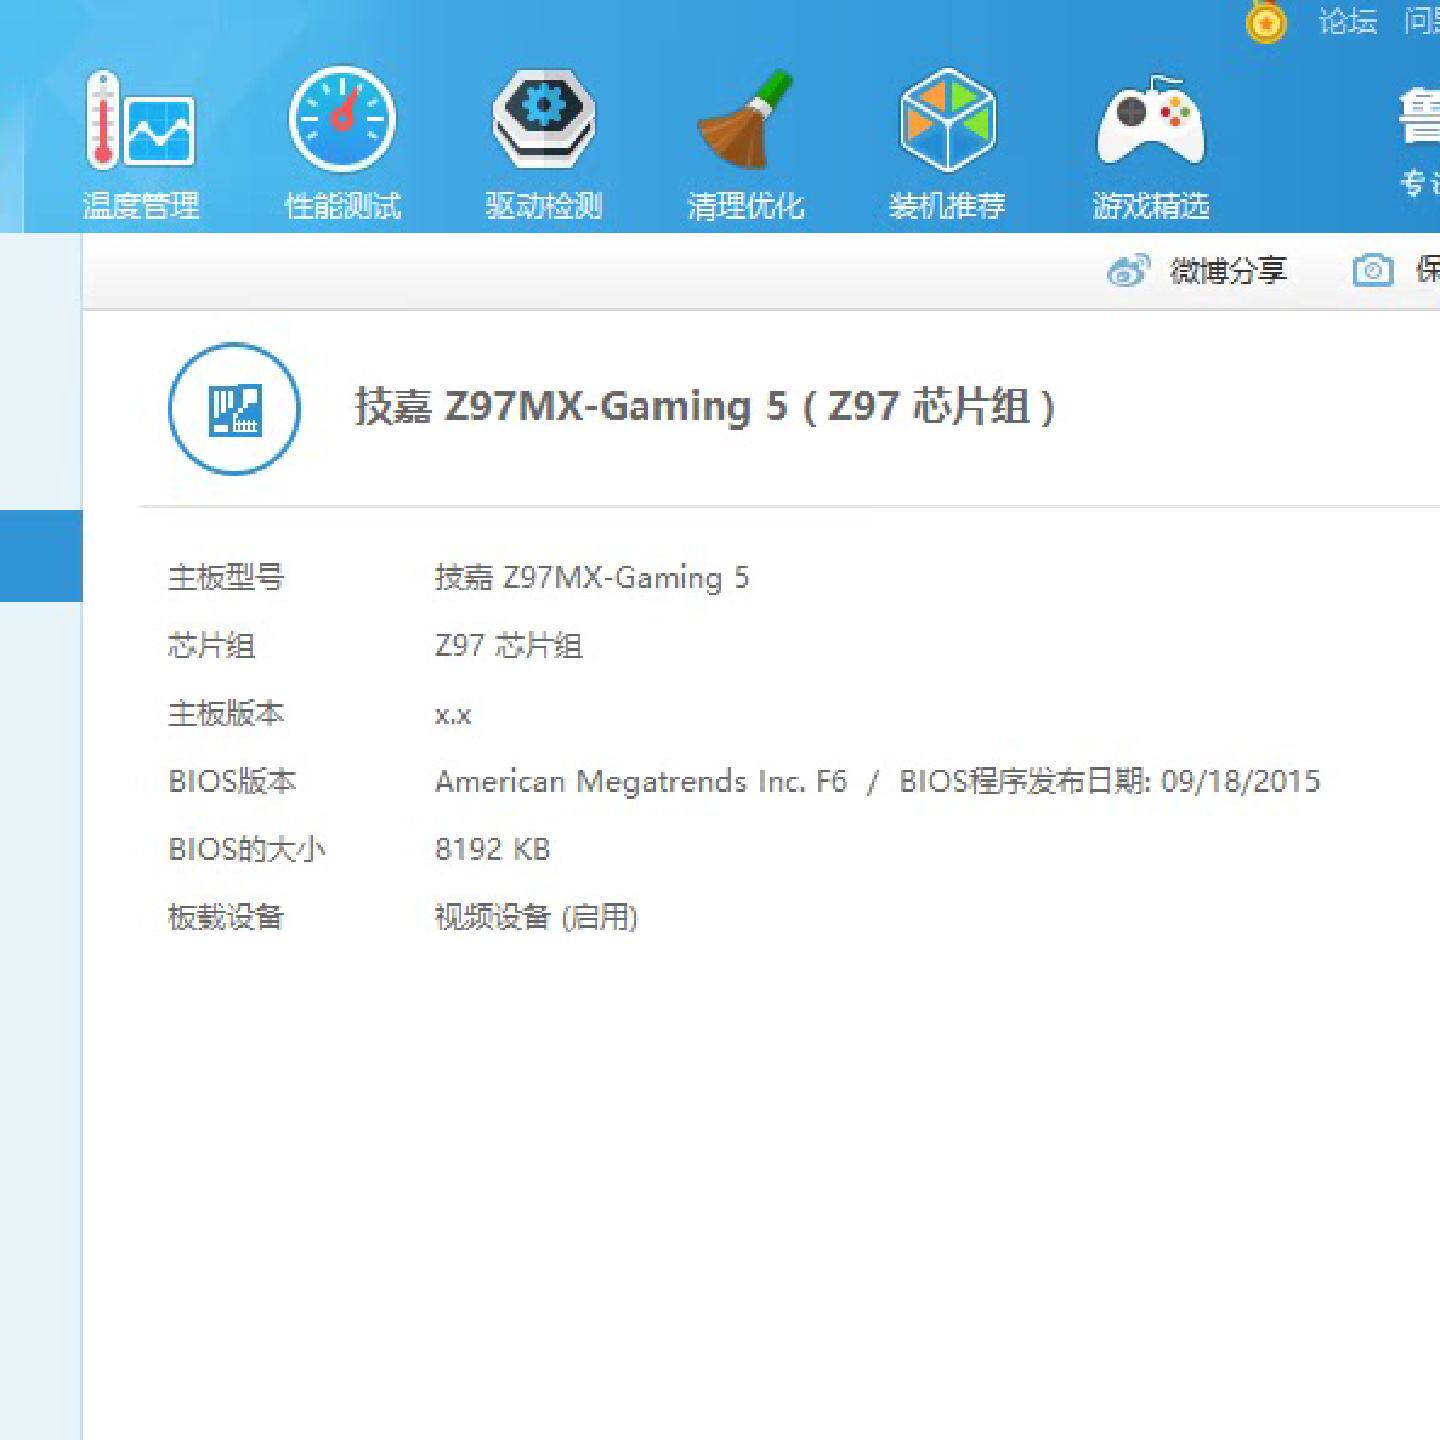Select the 板载设备 onboard device entry
The image size is (1440, 1440).
pyautogui.click(x=228, y=915)
